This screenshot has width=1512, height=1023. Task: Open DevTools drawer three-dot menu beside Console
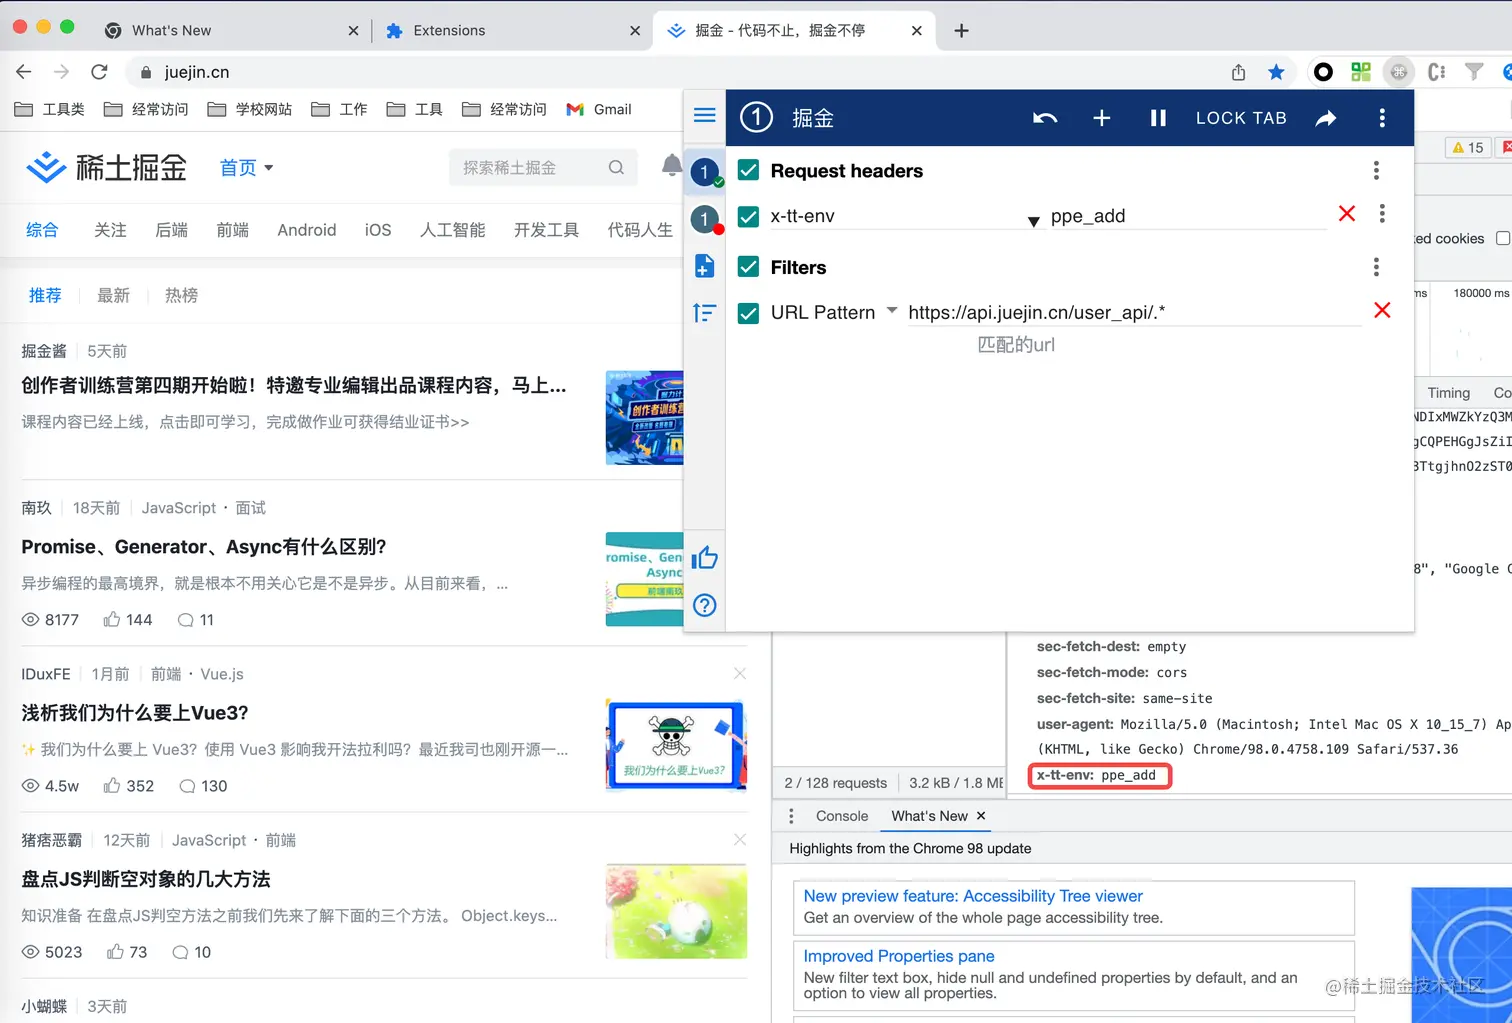coord(791,816)
